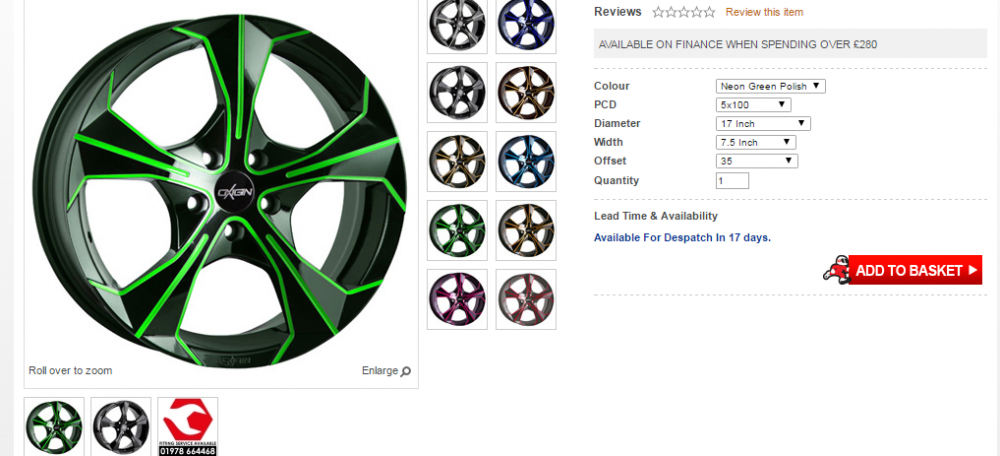Click the Add to Basket button

(915, 270)
